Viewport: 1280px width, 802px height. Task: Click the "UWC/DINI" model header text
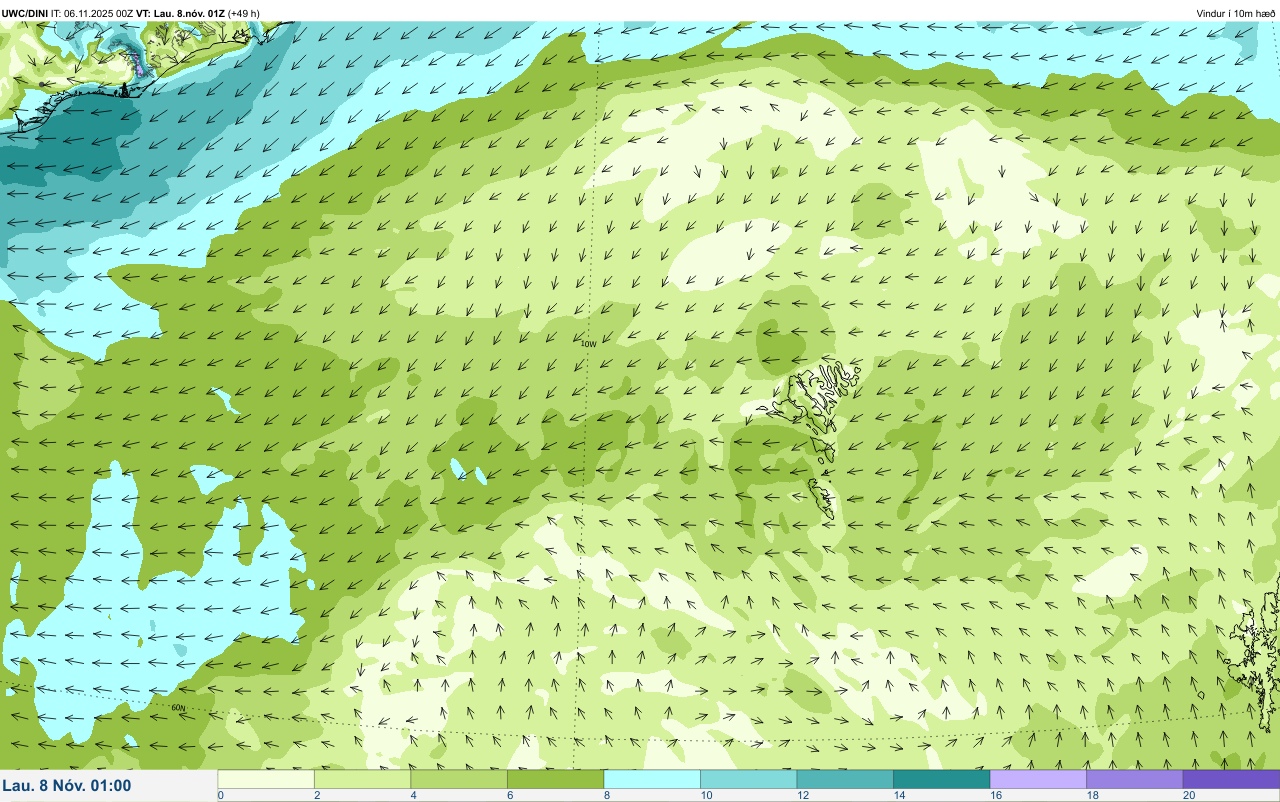(25, 13)
